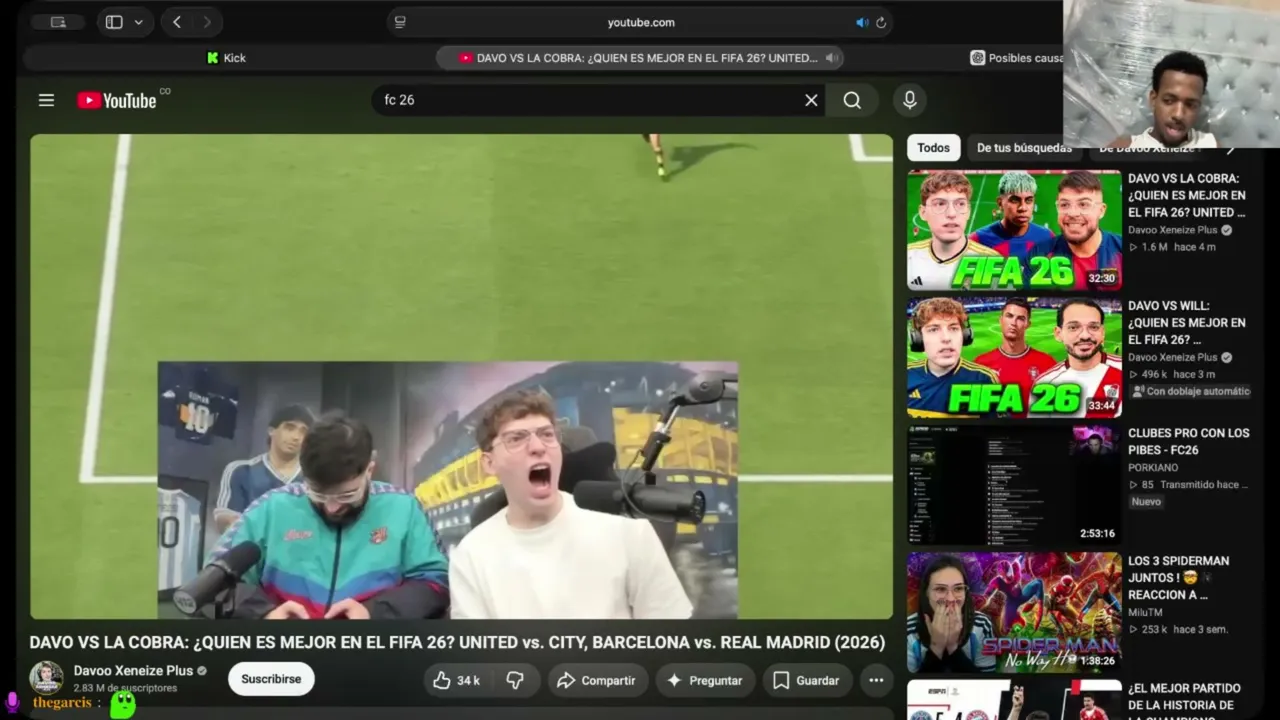Toggle the Safari sidebar
1280x720 pixels.
tap(114, 22)
